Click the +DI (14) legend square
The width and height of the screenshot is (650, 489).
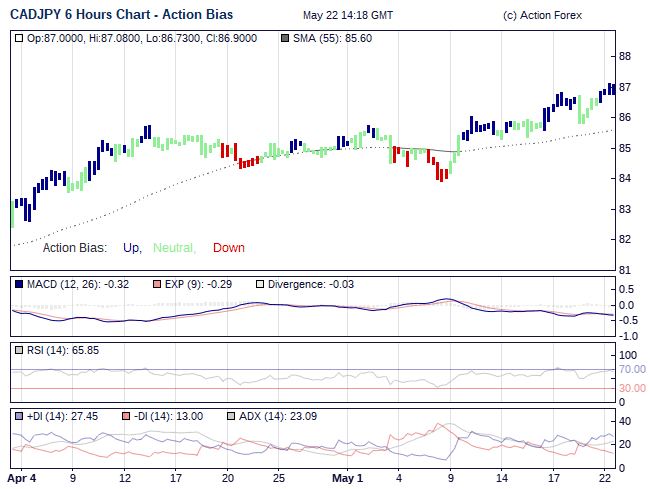coord(20,415)
